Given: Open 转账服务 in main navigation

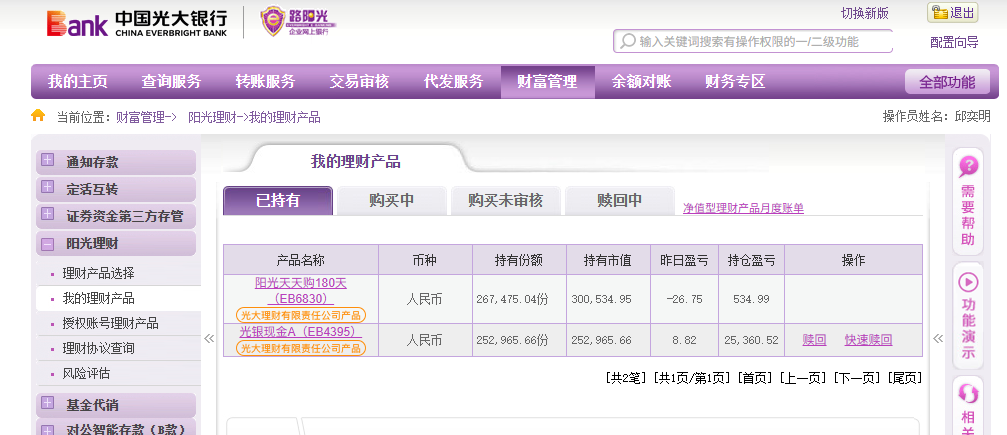Looking at the screenshot, I should tap(265, 81).
